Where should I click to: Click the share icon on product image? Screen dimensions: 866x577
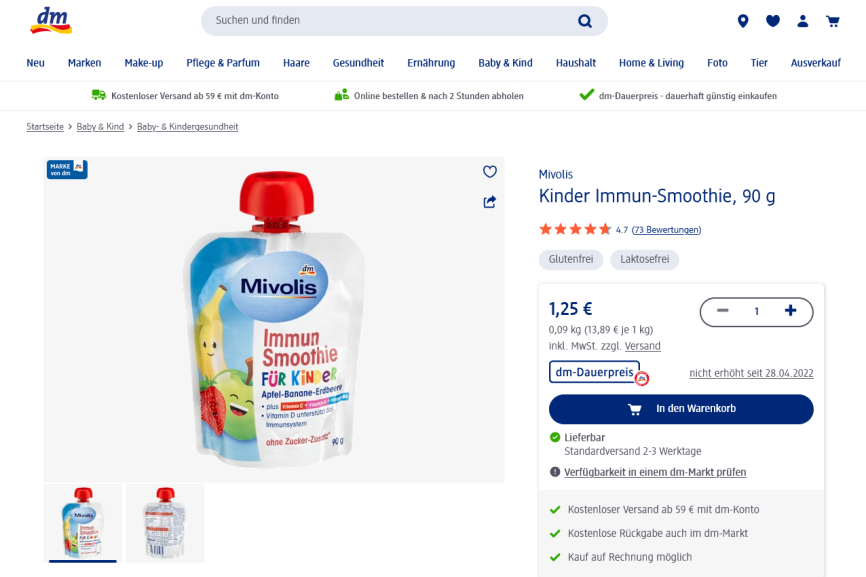(489, 202)
